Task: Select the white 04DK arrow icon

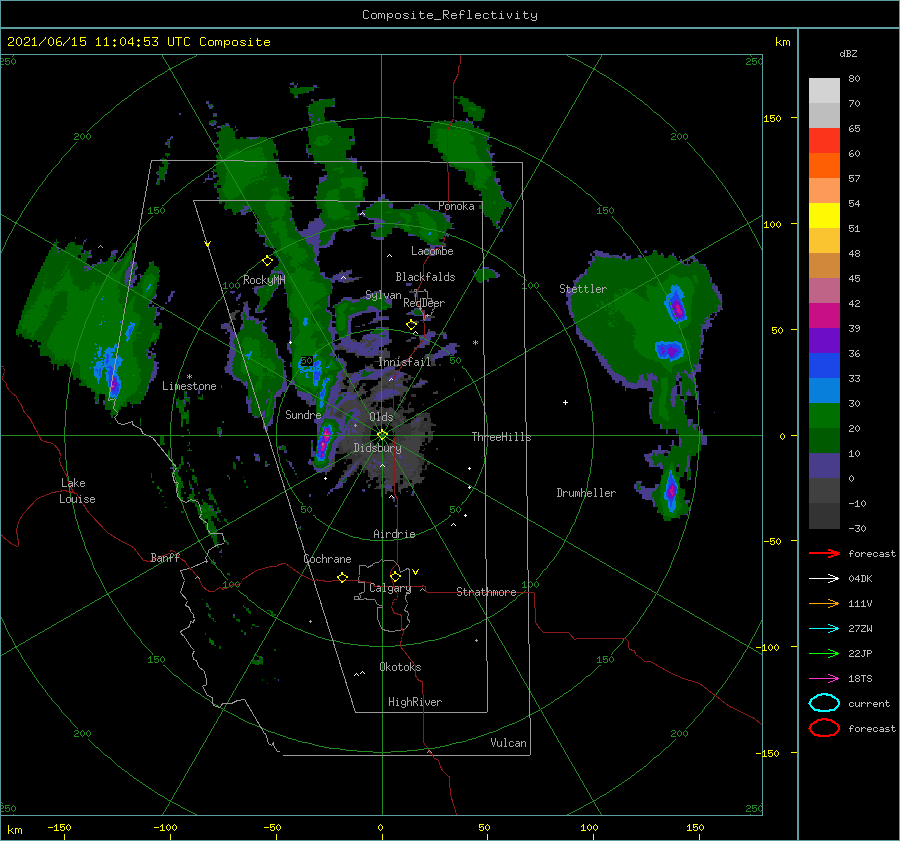Action: click(x=824, y=578)
